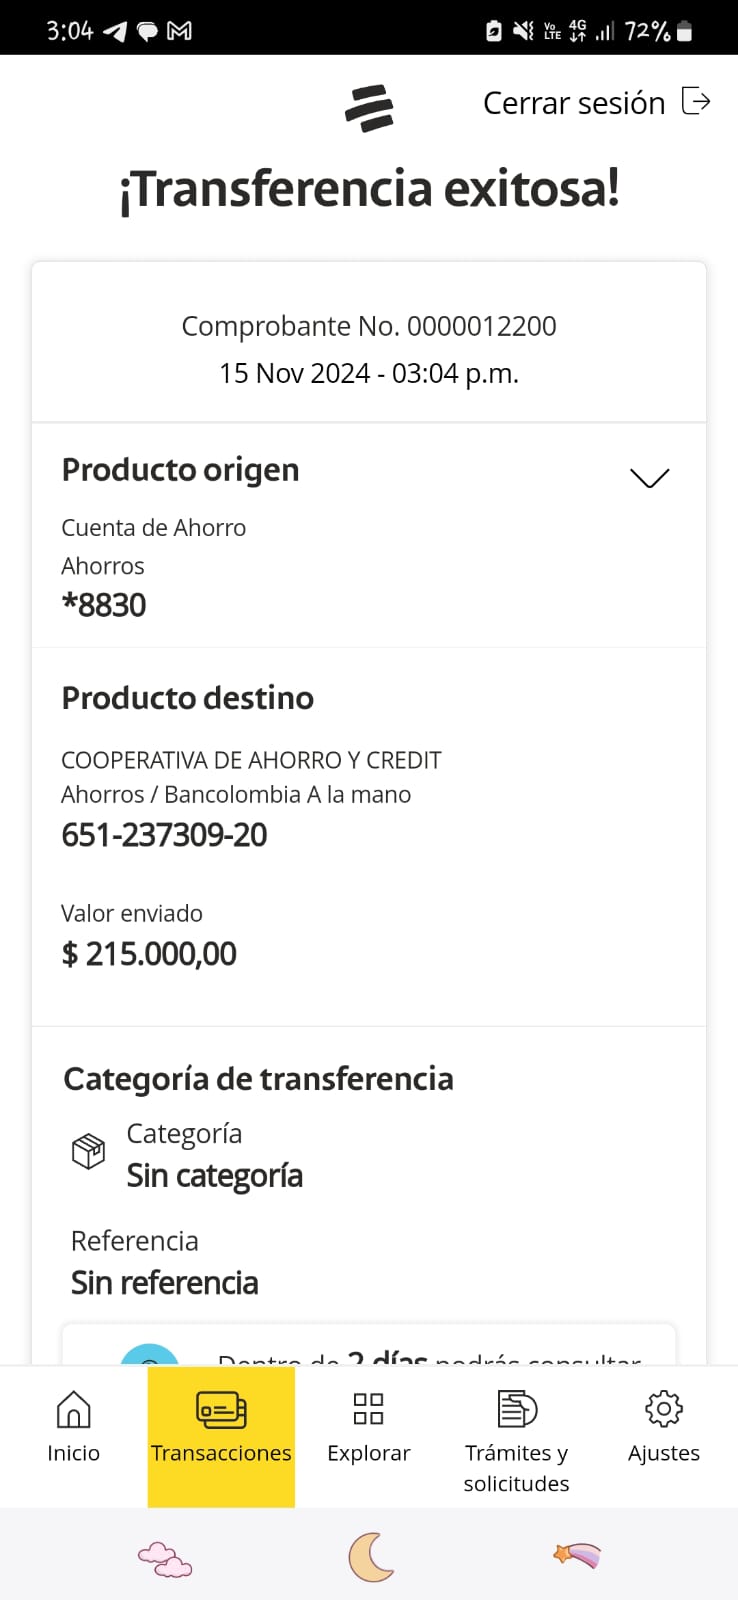Tap the shooting star icon
Viewport: 738px width, 1600px height.
click(x=577, y=1555)
